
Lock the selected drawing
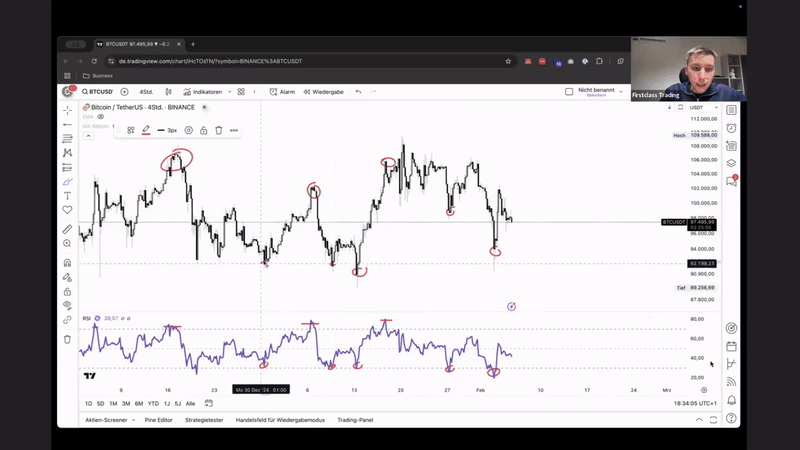coord(204,131)
